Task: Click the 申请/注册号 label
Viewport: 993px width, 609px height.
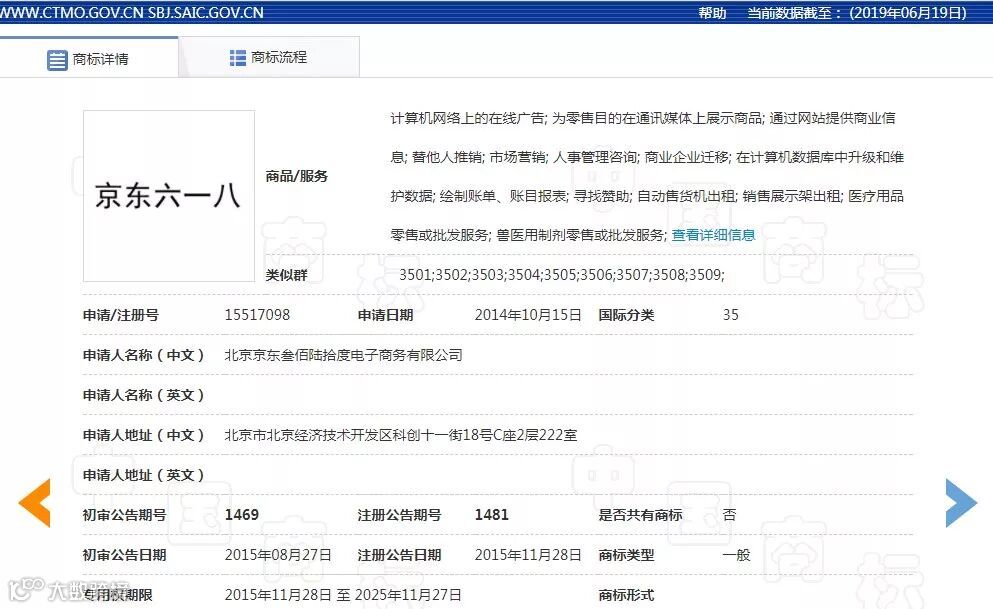Action: pos(121,315)
